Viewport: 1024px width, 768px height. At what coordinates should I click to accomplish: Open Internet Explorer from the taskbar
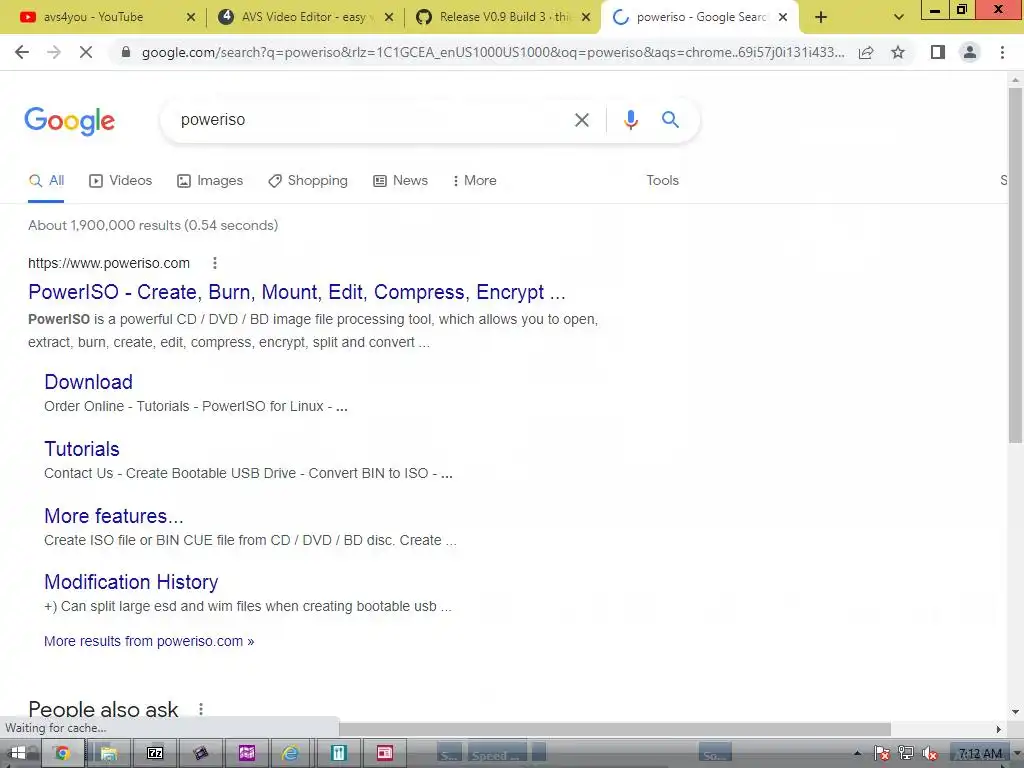click(290, 753)
